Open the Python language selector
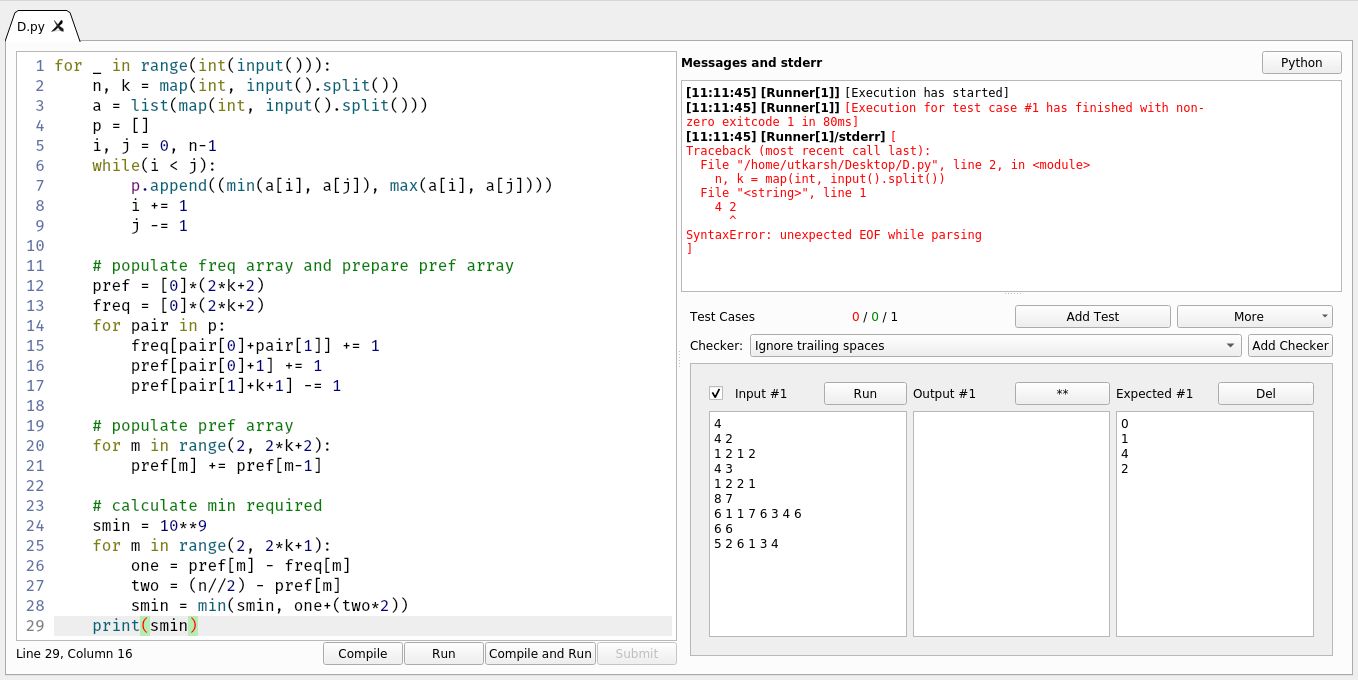This screenshot has width=1358, height=680. [1300, 62]
